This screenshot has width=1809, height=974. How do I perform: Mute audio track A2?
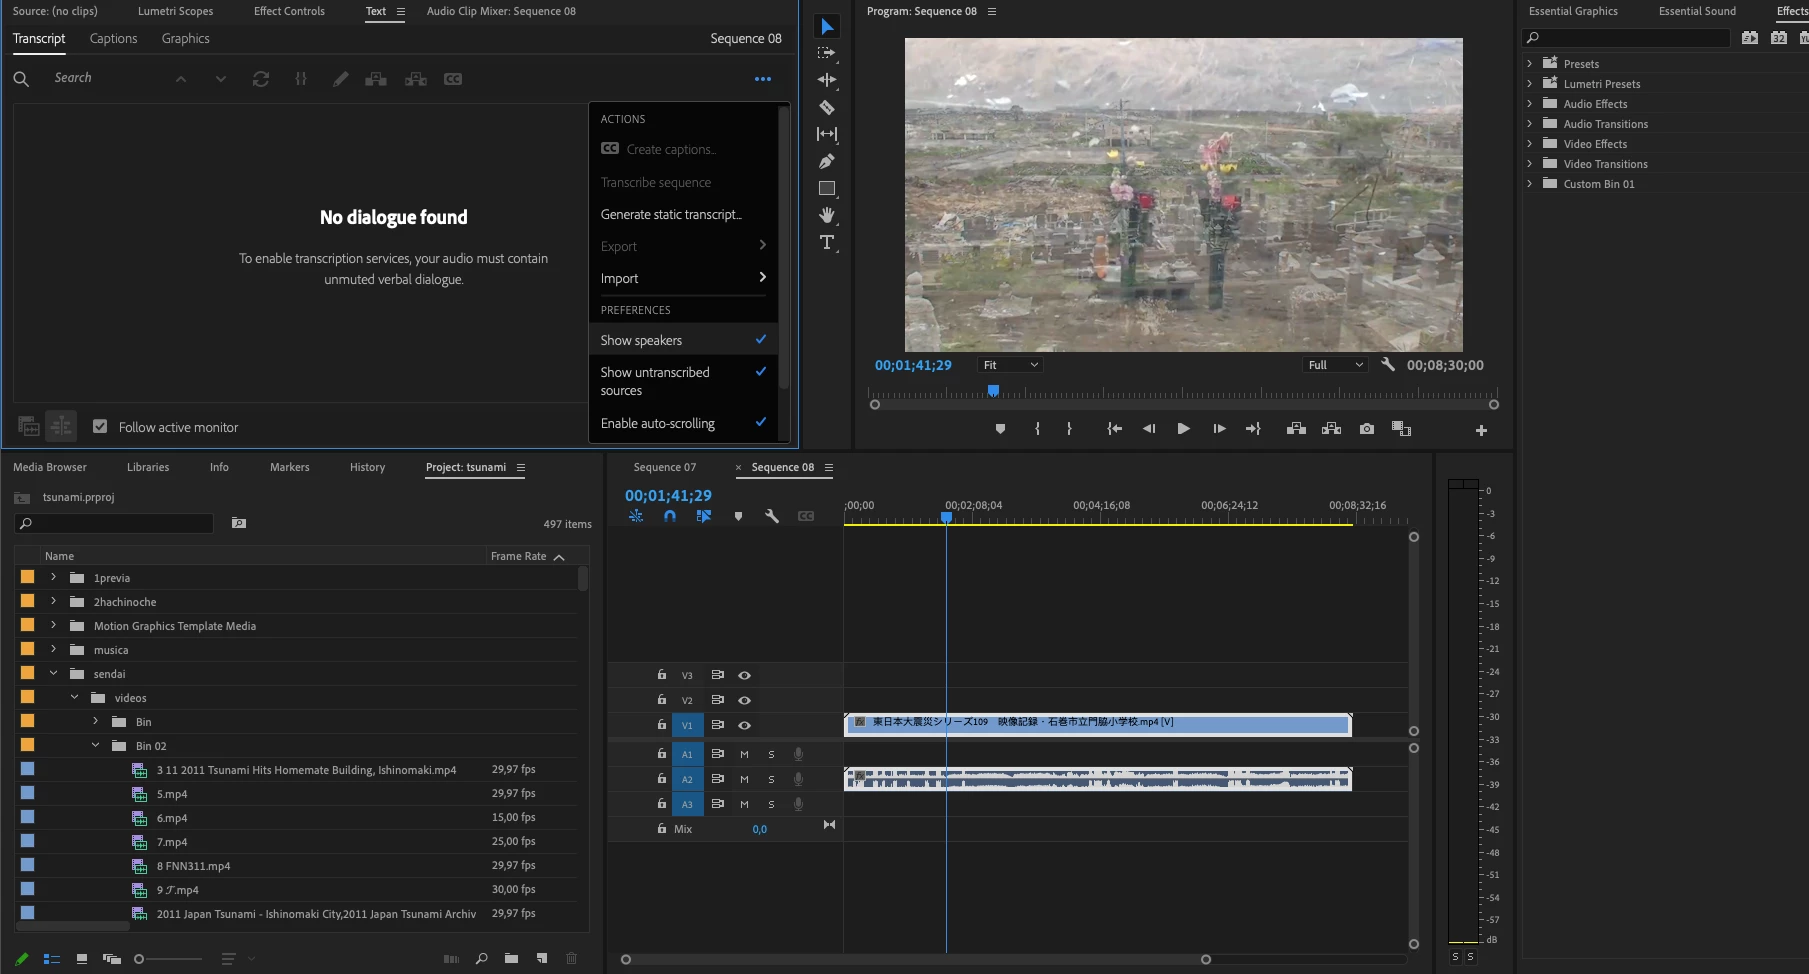(744, 779)
